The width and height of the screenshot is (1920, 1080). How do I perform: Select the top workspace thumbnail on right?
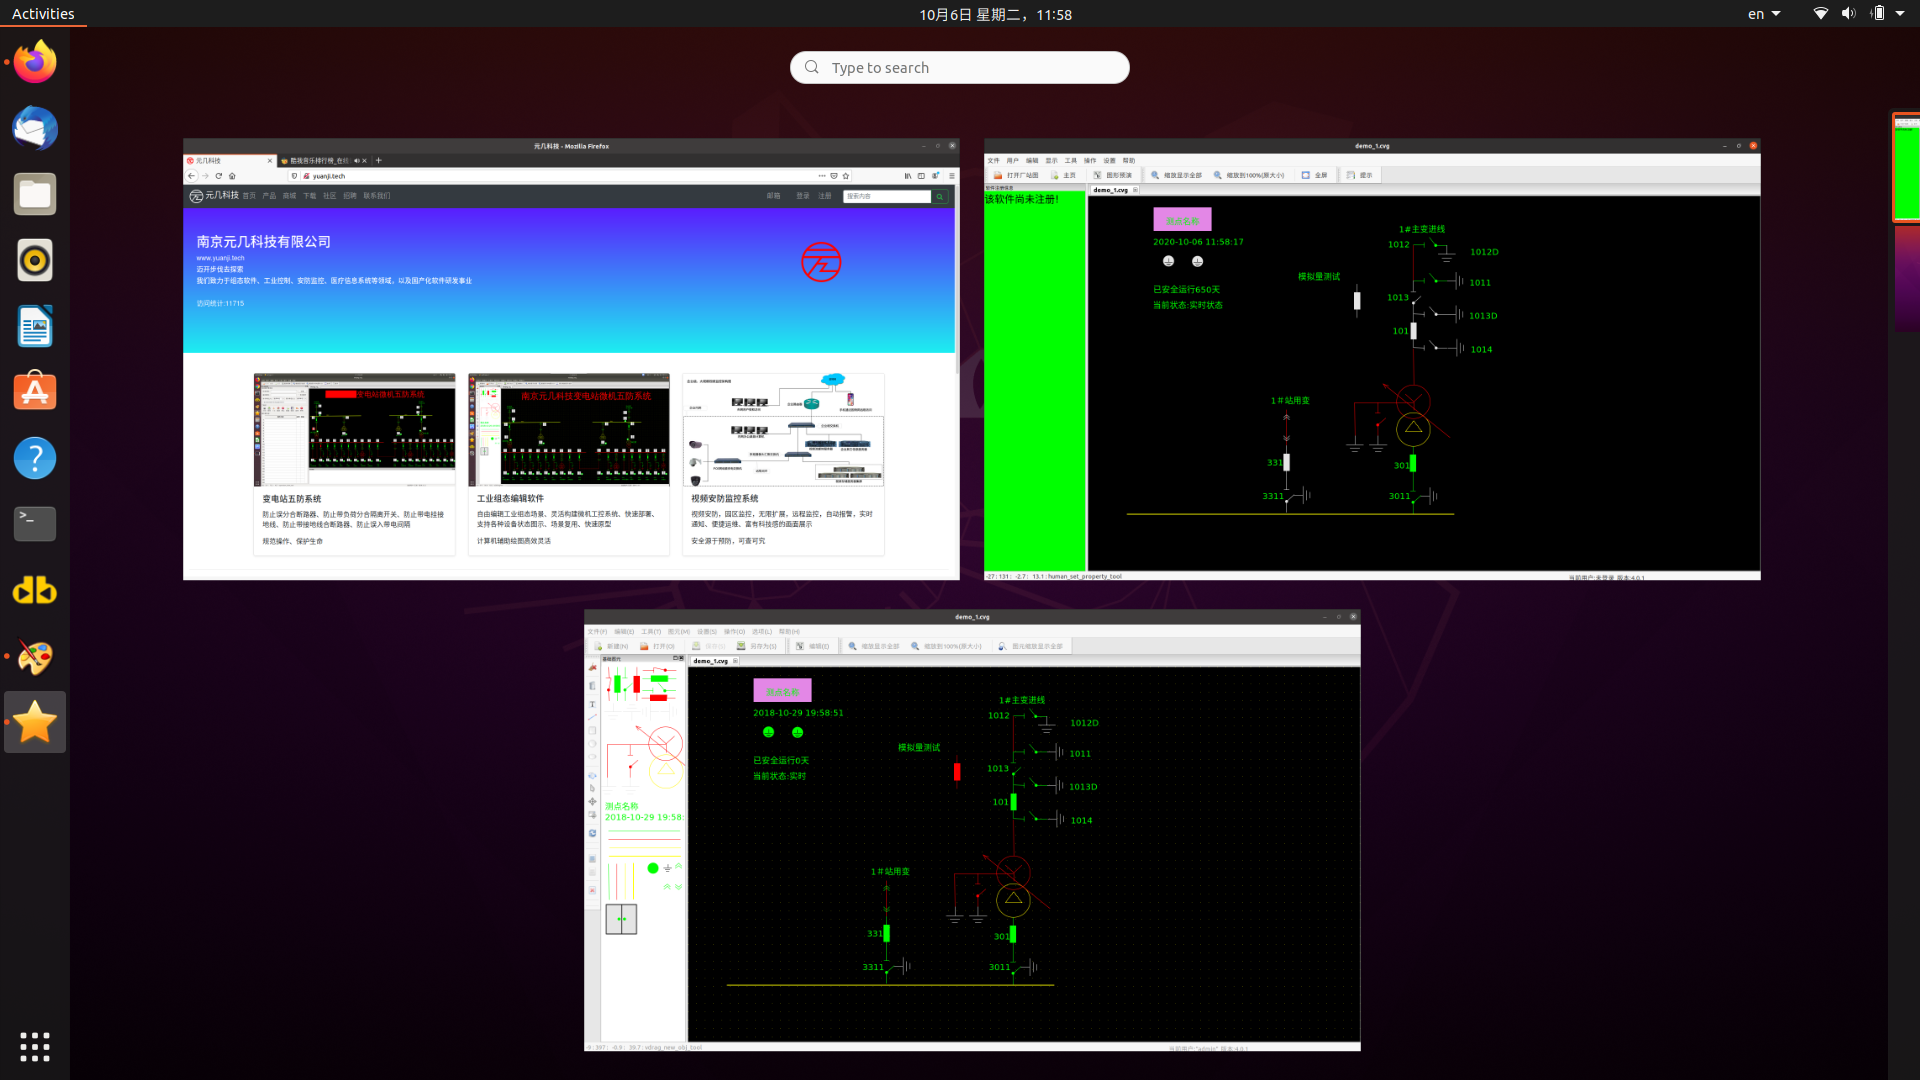point(1906,166)
